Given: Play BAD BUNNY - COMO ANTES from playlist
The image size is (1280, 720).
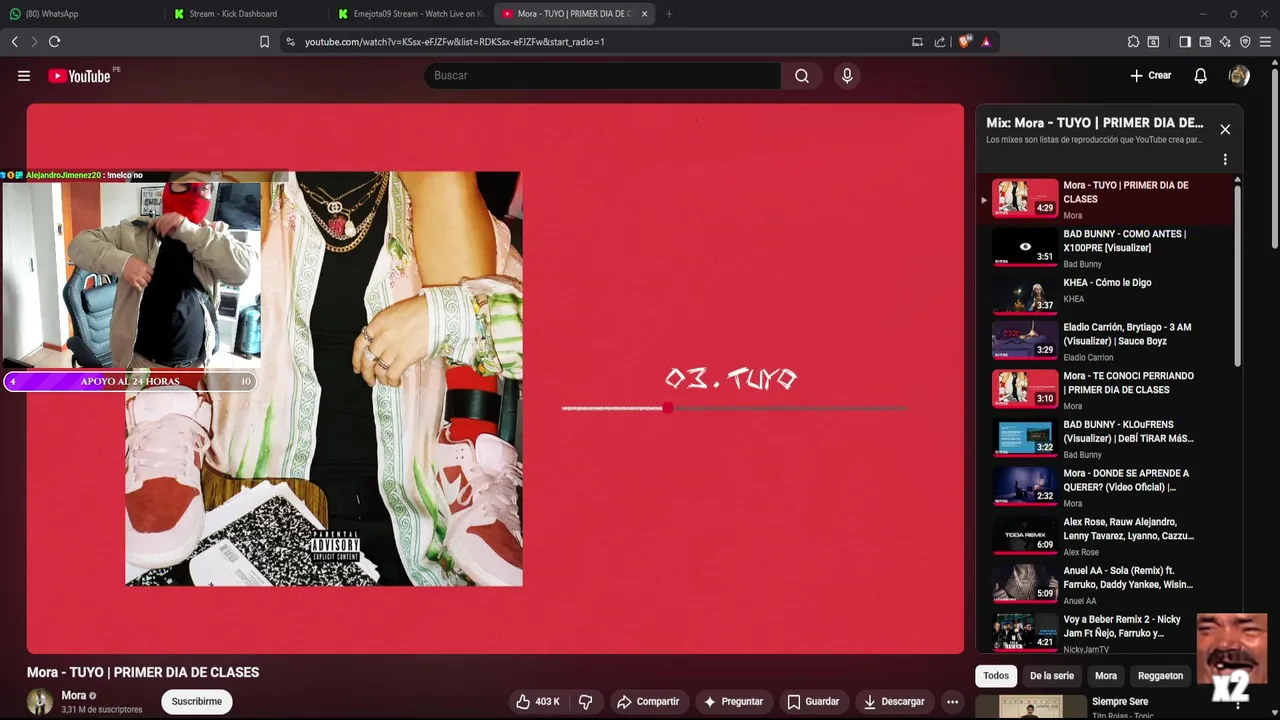Looking at the screenshot, I should [x=1107, y=250].
